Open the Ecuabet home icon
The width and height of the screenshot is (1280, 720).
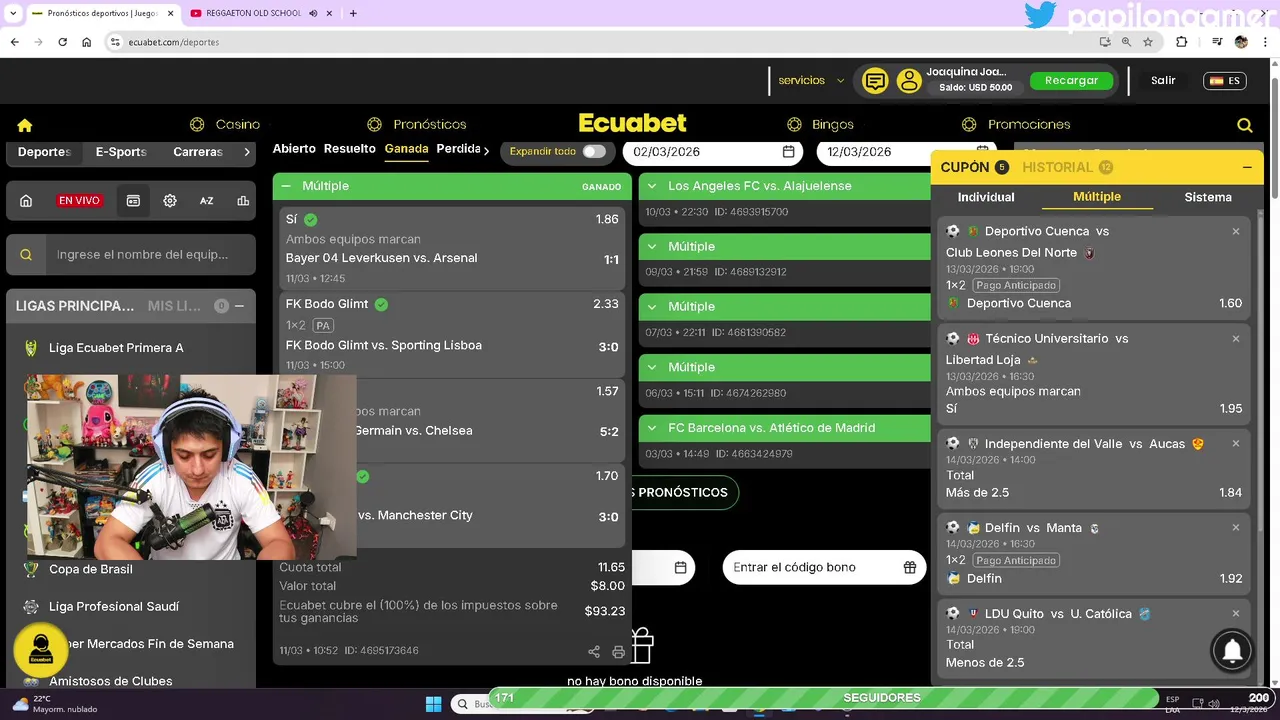25,125
